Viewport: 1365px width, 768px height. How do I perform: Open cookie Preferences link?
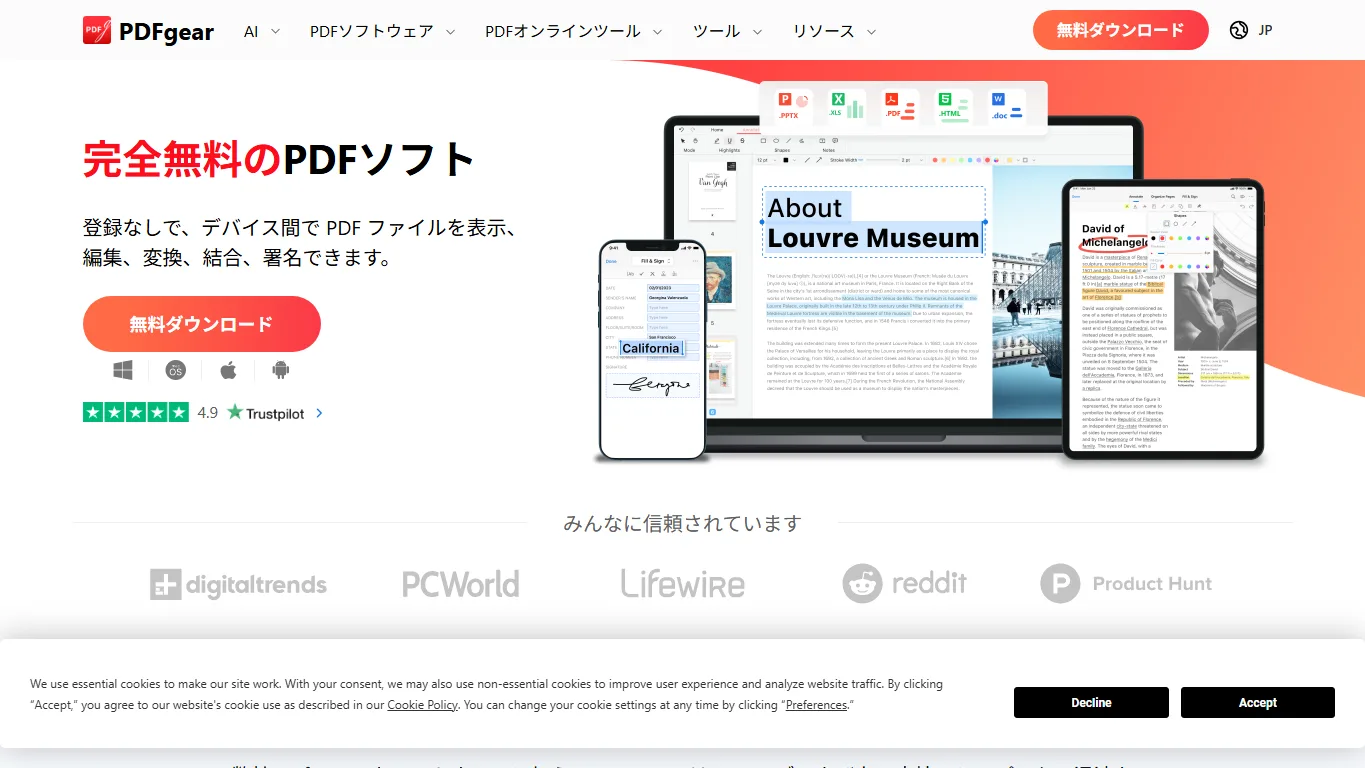point(816,705)
